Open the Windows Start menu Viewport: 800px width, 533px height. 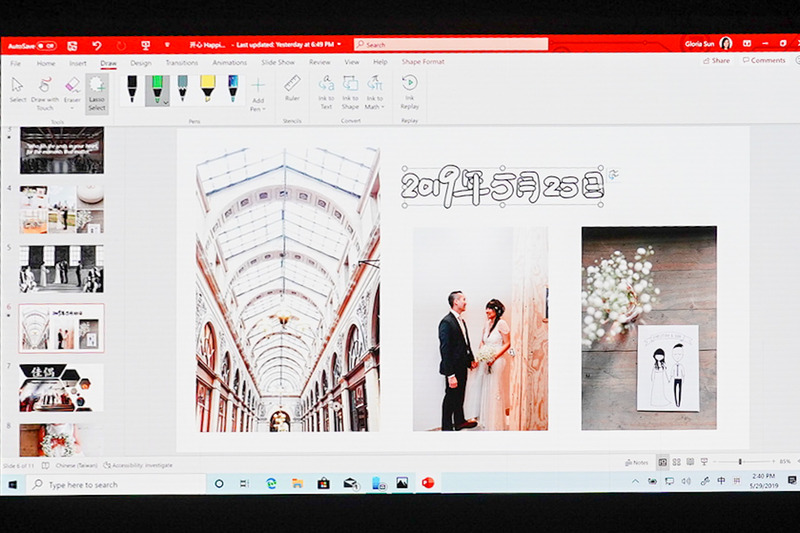(13, 484)
